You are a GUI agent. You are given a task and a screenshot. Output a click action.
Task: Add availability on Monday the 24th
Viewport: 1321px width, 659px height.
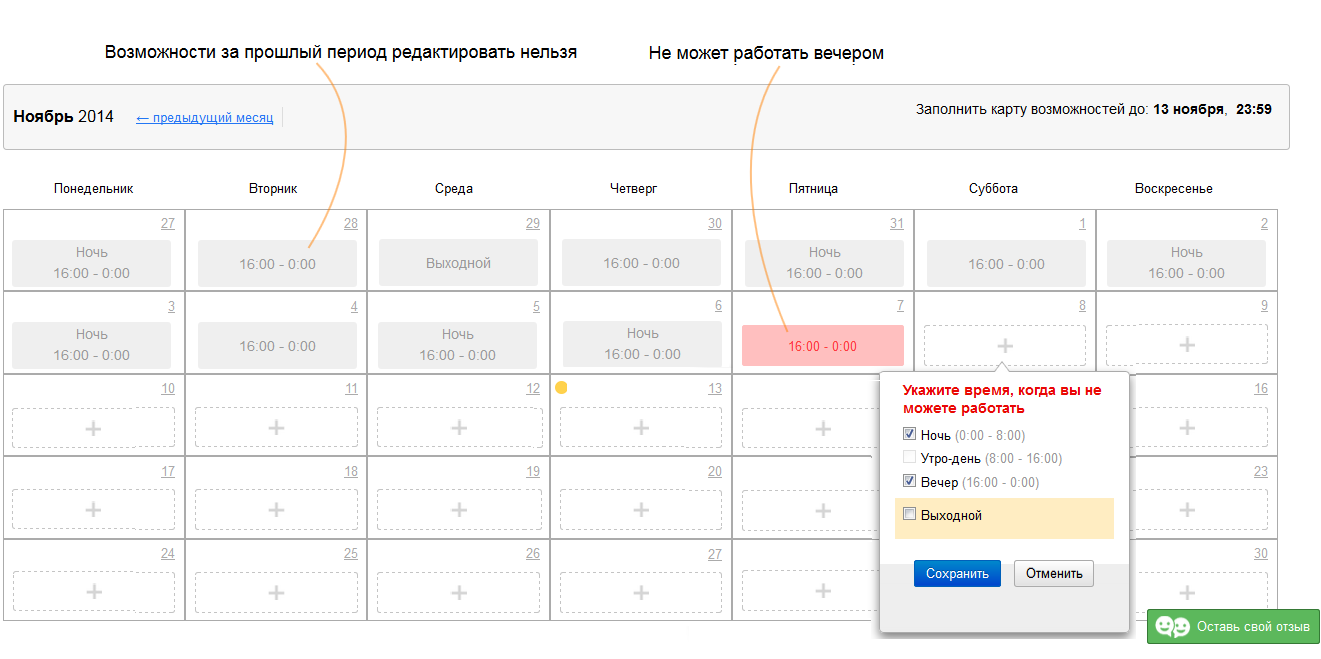(93, 592)
